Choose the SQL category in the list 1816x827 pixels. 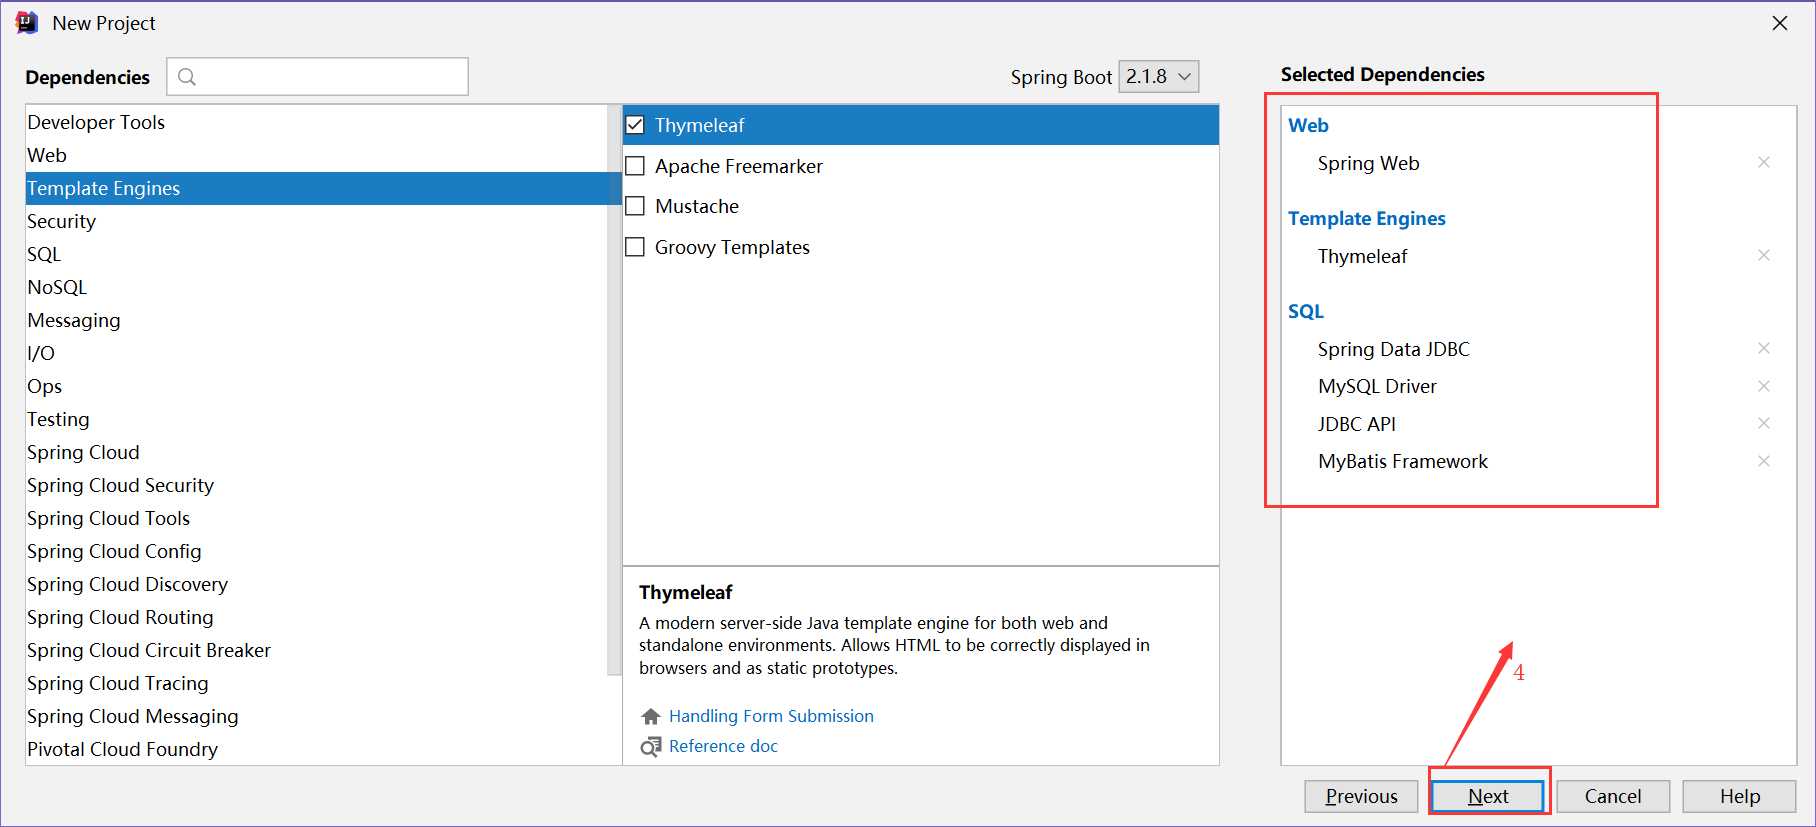pyautogui.click(x=316, y=254)
